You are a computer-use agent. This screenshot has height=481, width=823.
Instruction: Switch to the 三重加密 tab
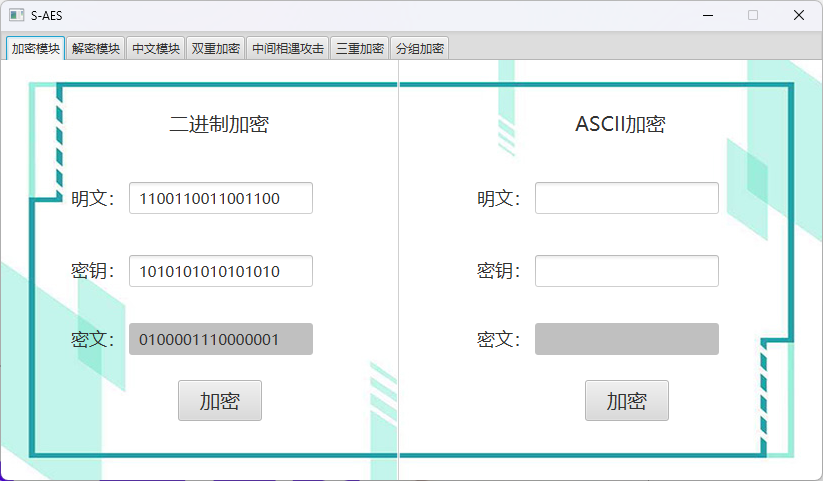point(359,48)
